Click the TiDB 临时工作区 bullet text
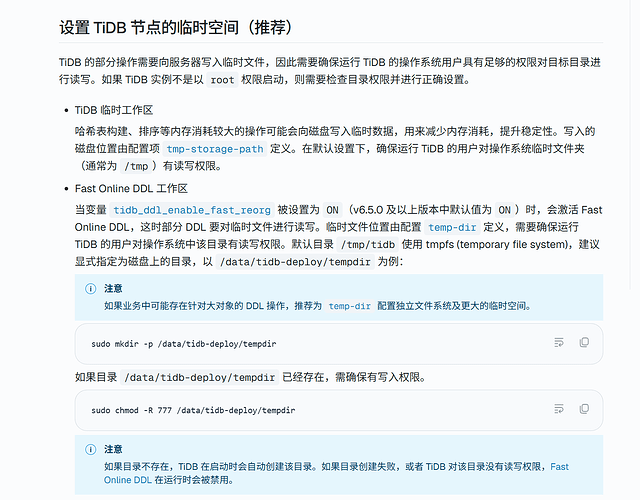Viewport: 640px width, 500px height. tap(114, 110)
